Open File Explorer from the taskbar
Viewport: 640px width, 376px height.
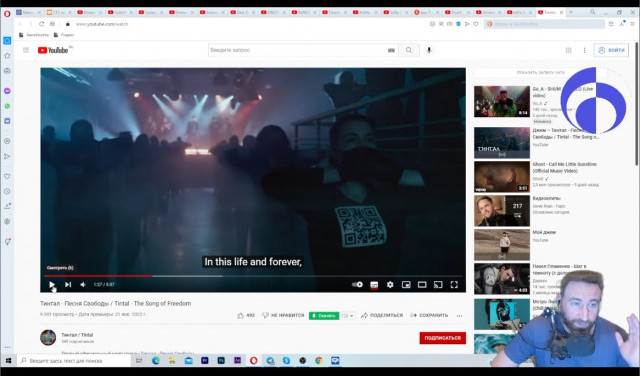point(172,360)
